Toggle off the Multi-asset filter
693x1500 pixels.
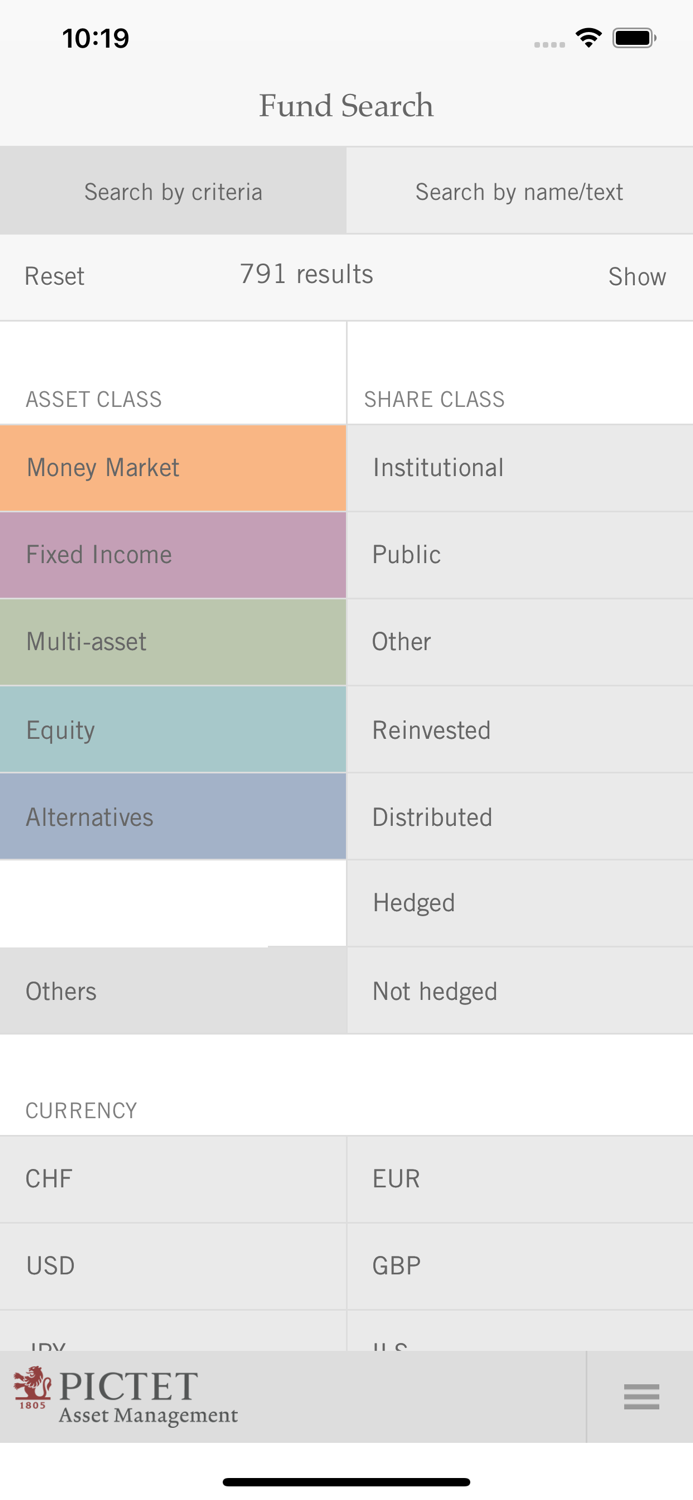point(173,642)
